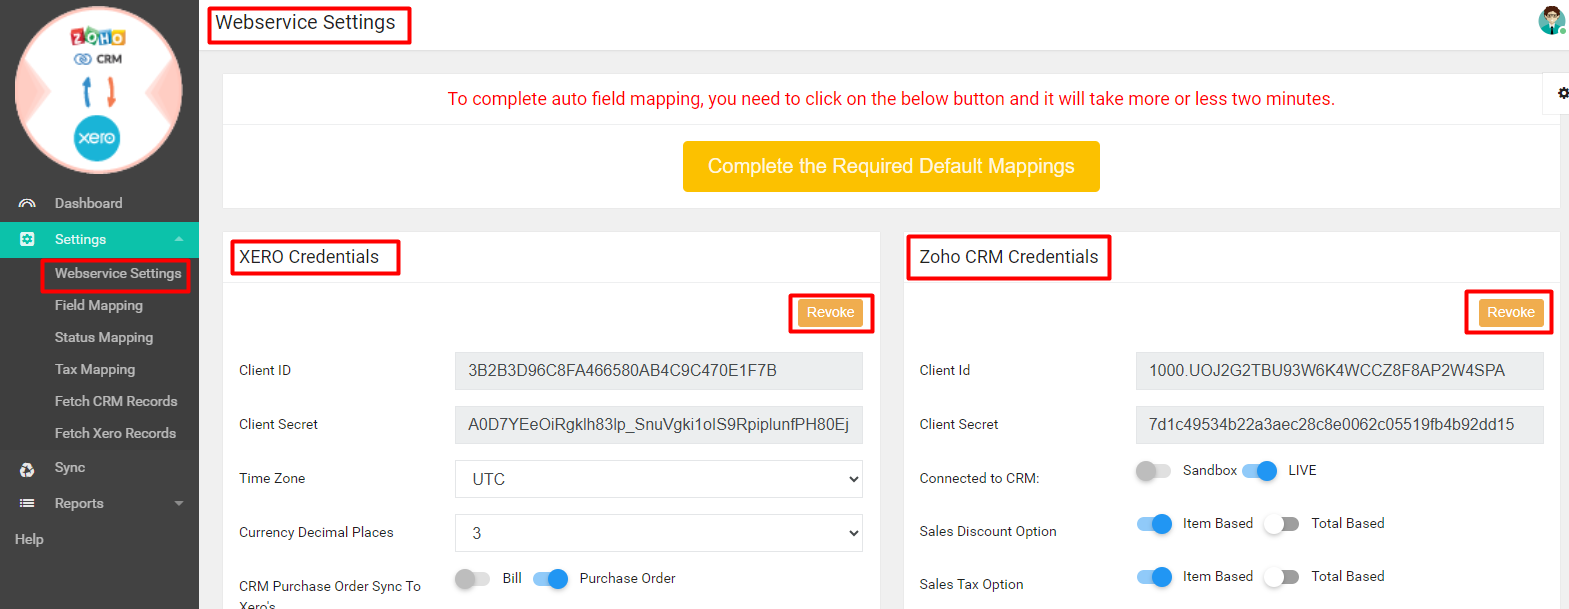Expand the Reports sidebar menu

[x=99, y=503]
